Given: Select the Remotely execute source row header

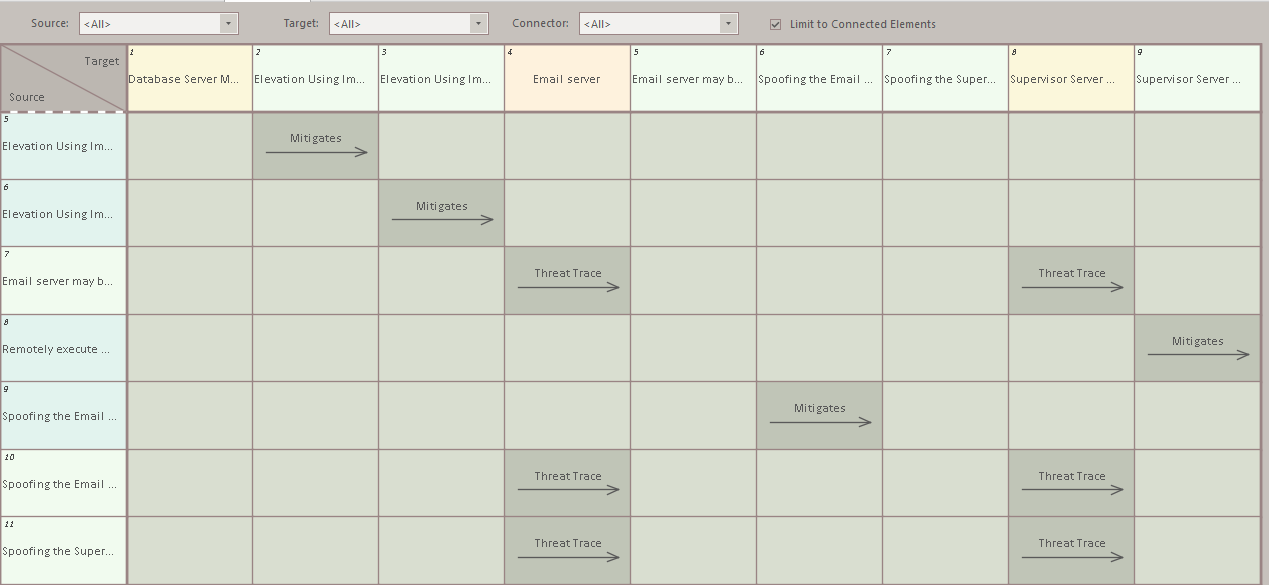Looking at the screenshot, I should coord(63,348).
